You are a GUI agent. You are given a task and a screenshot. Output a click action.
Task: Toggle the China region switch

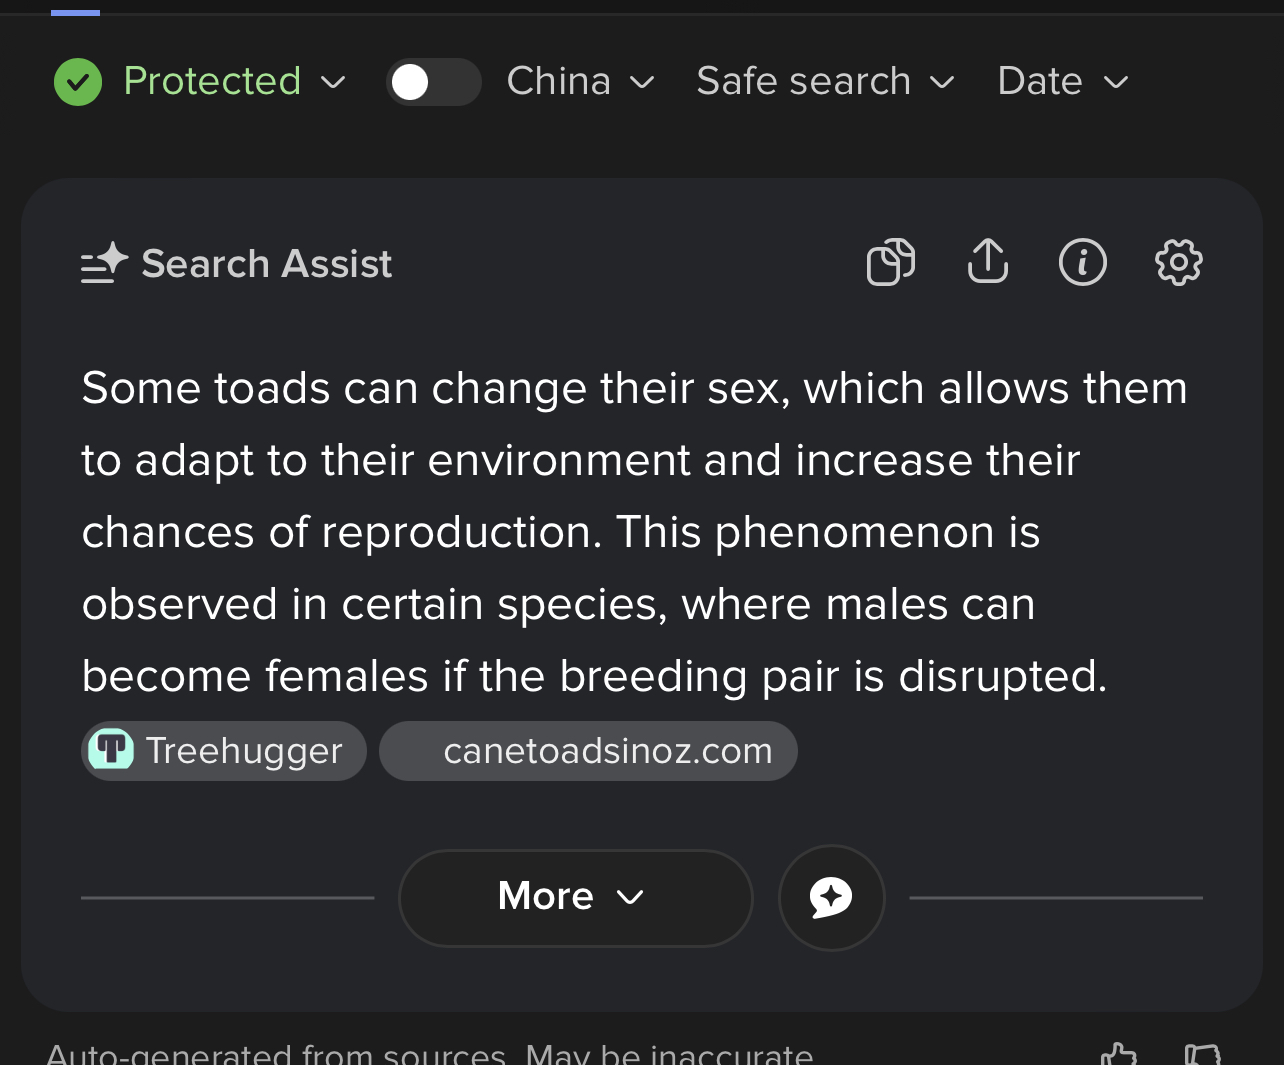(433, 82)
